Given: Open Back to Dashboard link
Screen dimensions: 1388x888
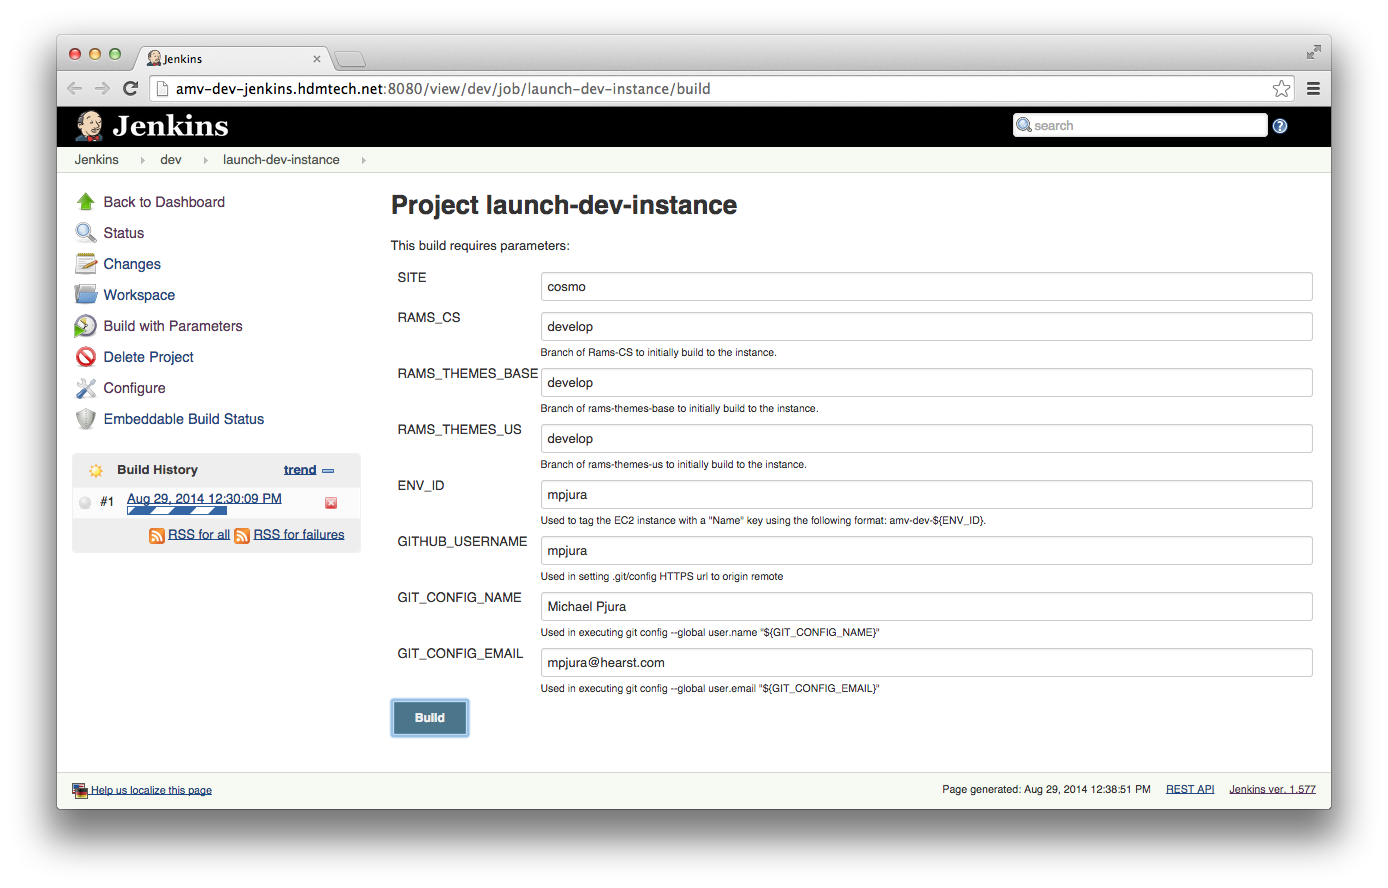Looking at the screenshot, I should click(x=164, y=202).
